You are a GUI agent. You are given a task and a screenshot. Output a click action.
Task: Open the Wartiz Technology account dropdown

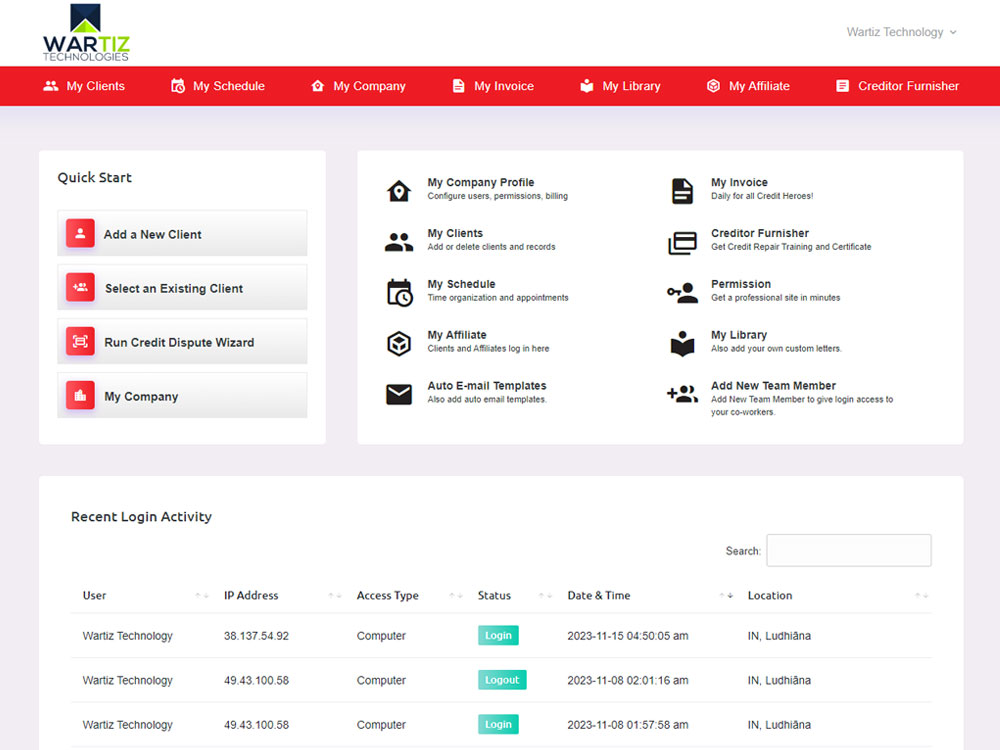(x=901, y=32)
